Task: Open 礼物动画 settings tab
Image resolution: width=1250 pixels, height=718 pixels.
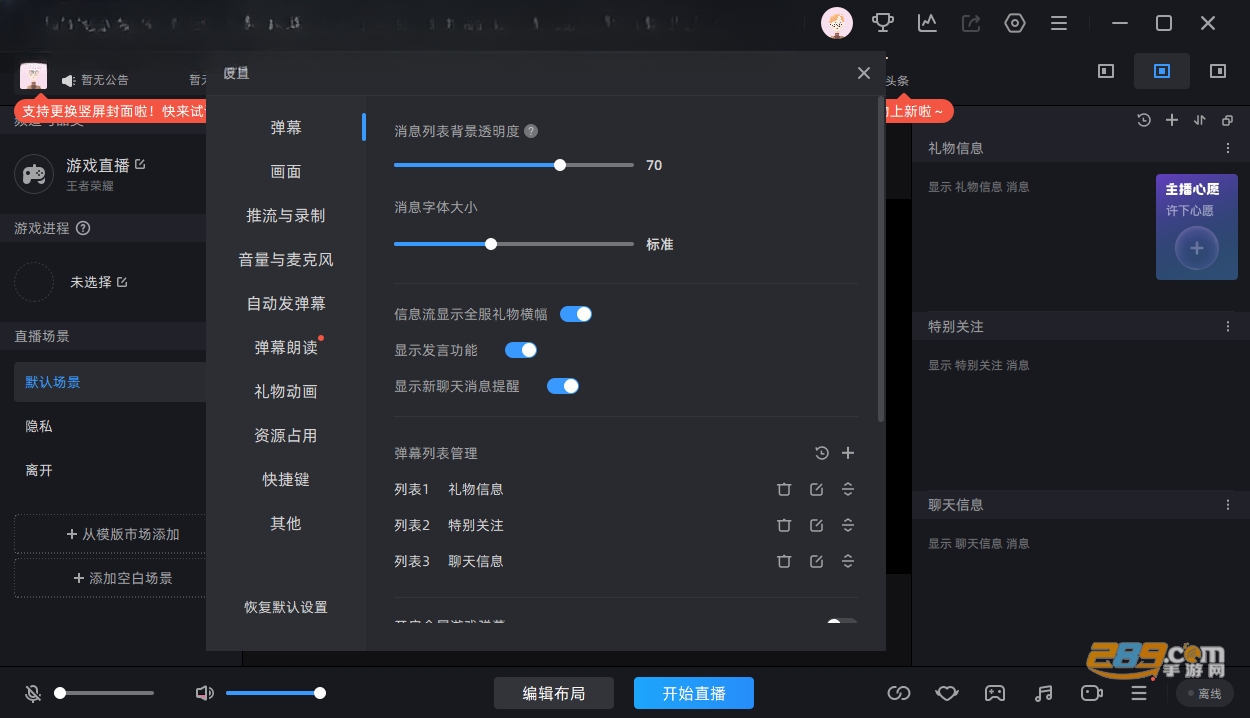Action: coord(286,392)
